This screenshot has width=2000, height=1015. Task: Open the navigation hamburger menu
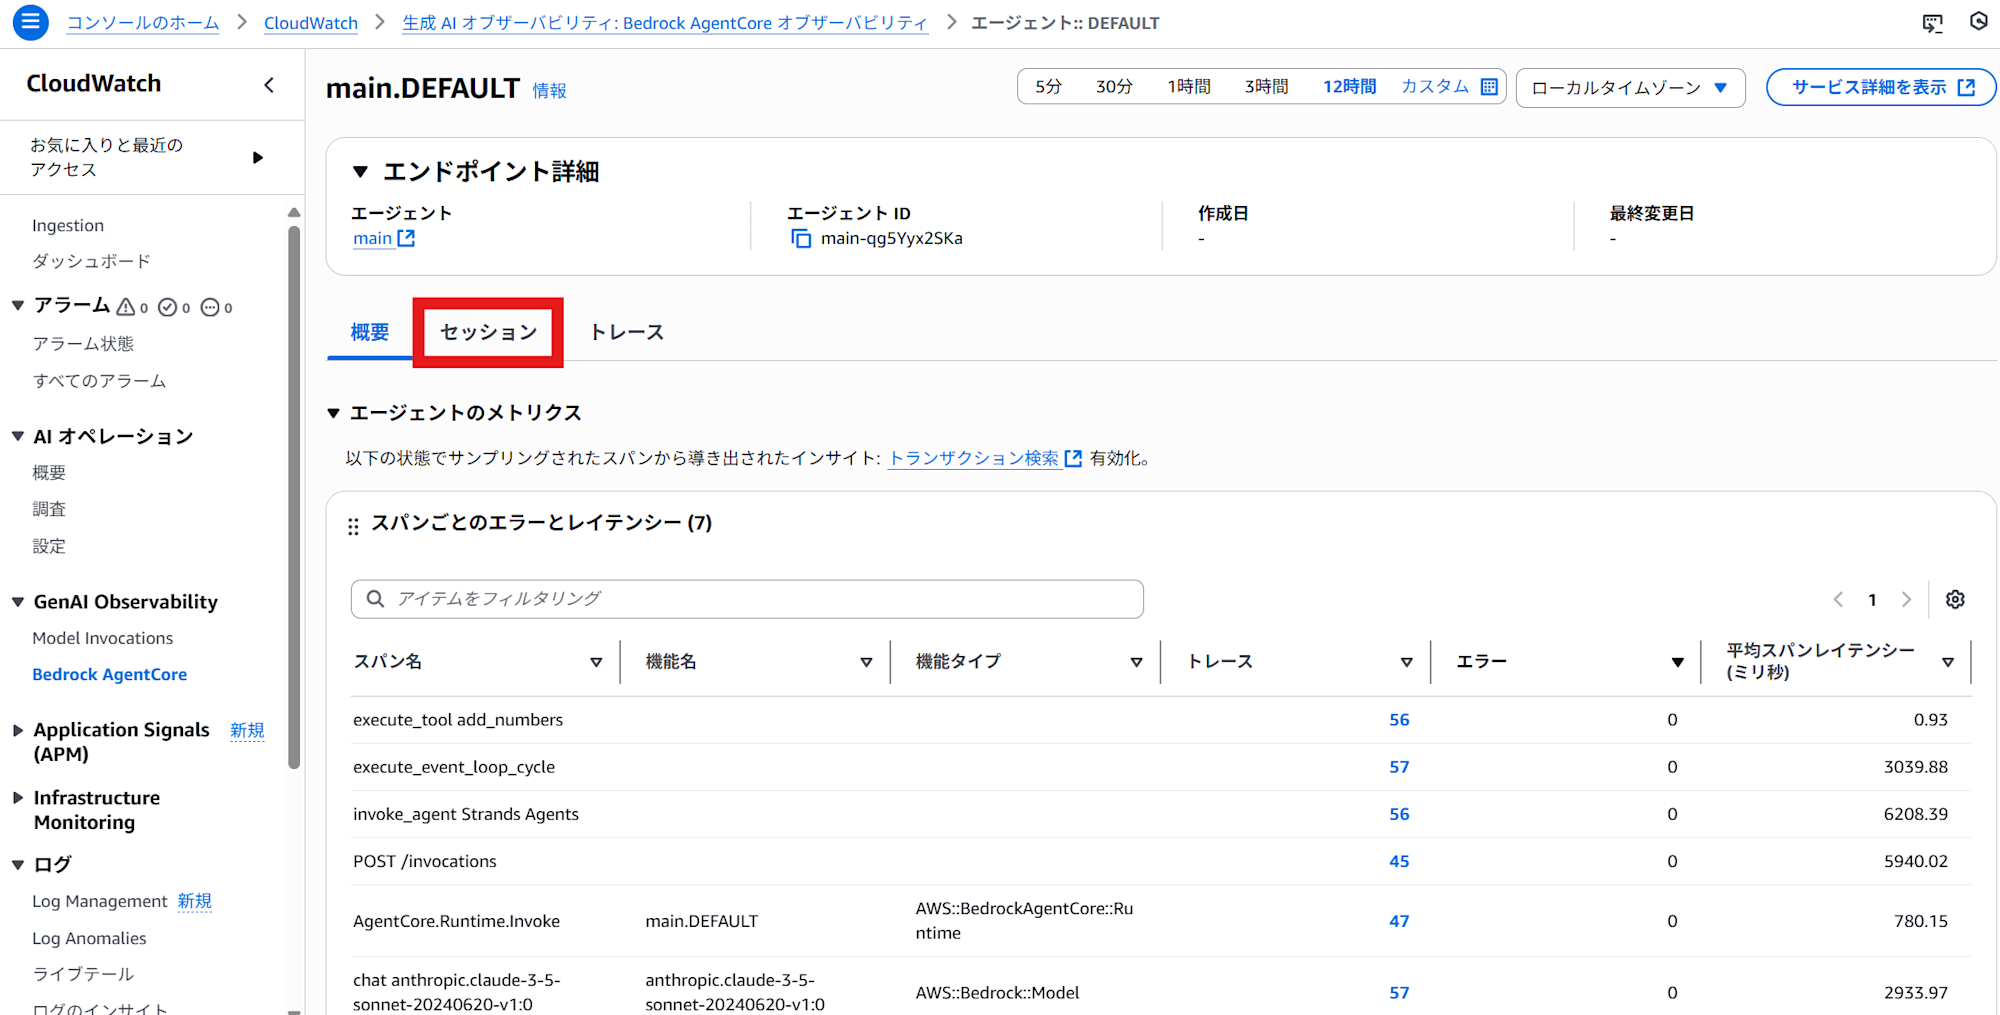(x=29, y=22)
